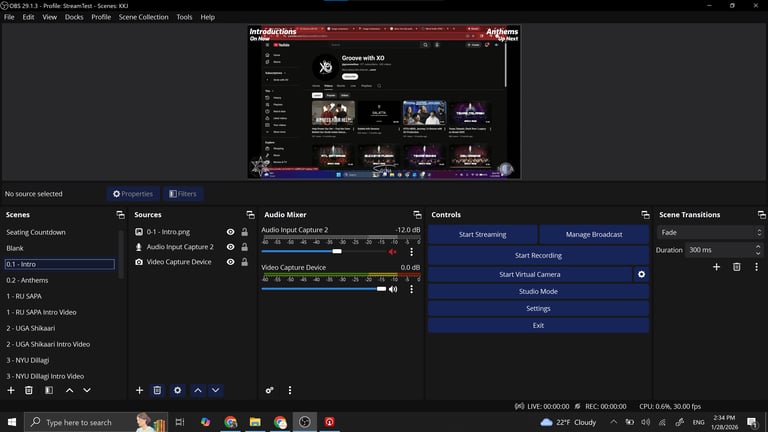768x432 pixels.
Task: Move scene up with arrow icon
Action: click(70, 390)
